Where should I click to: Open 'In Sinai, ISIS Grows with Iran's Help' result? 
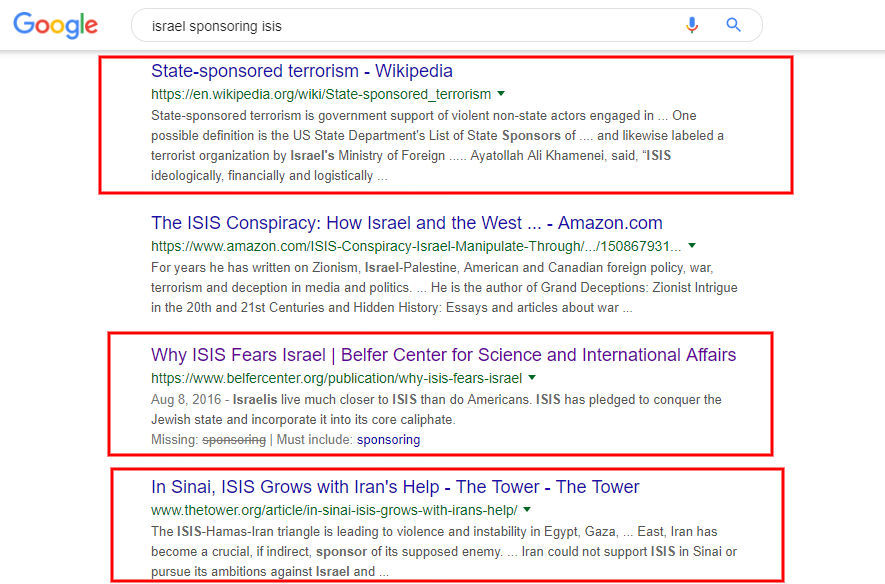(395, 487)
